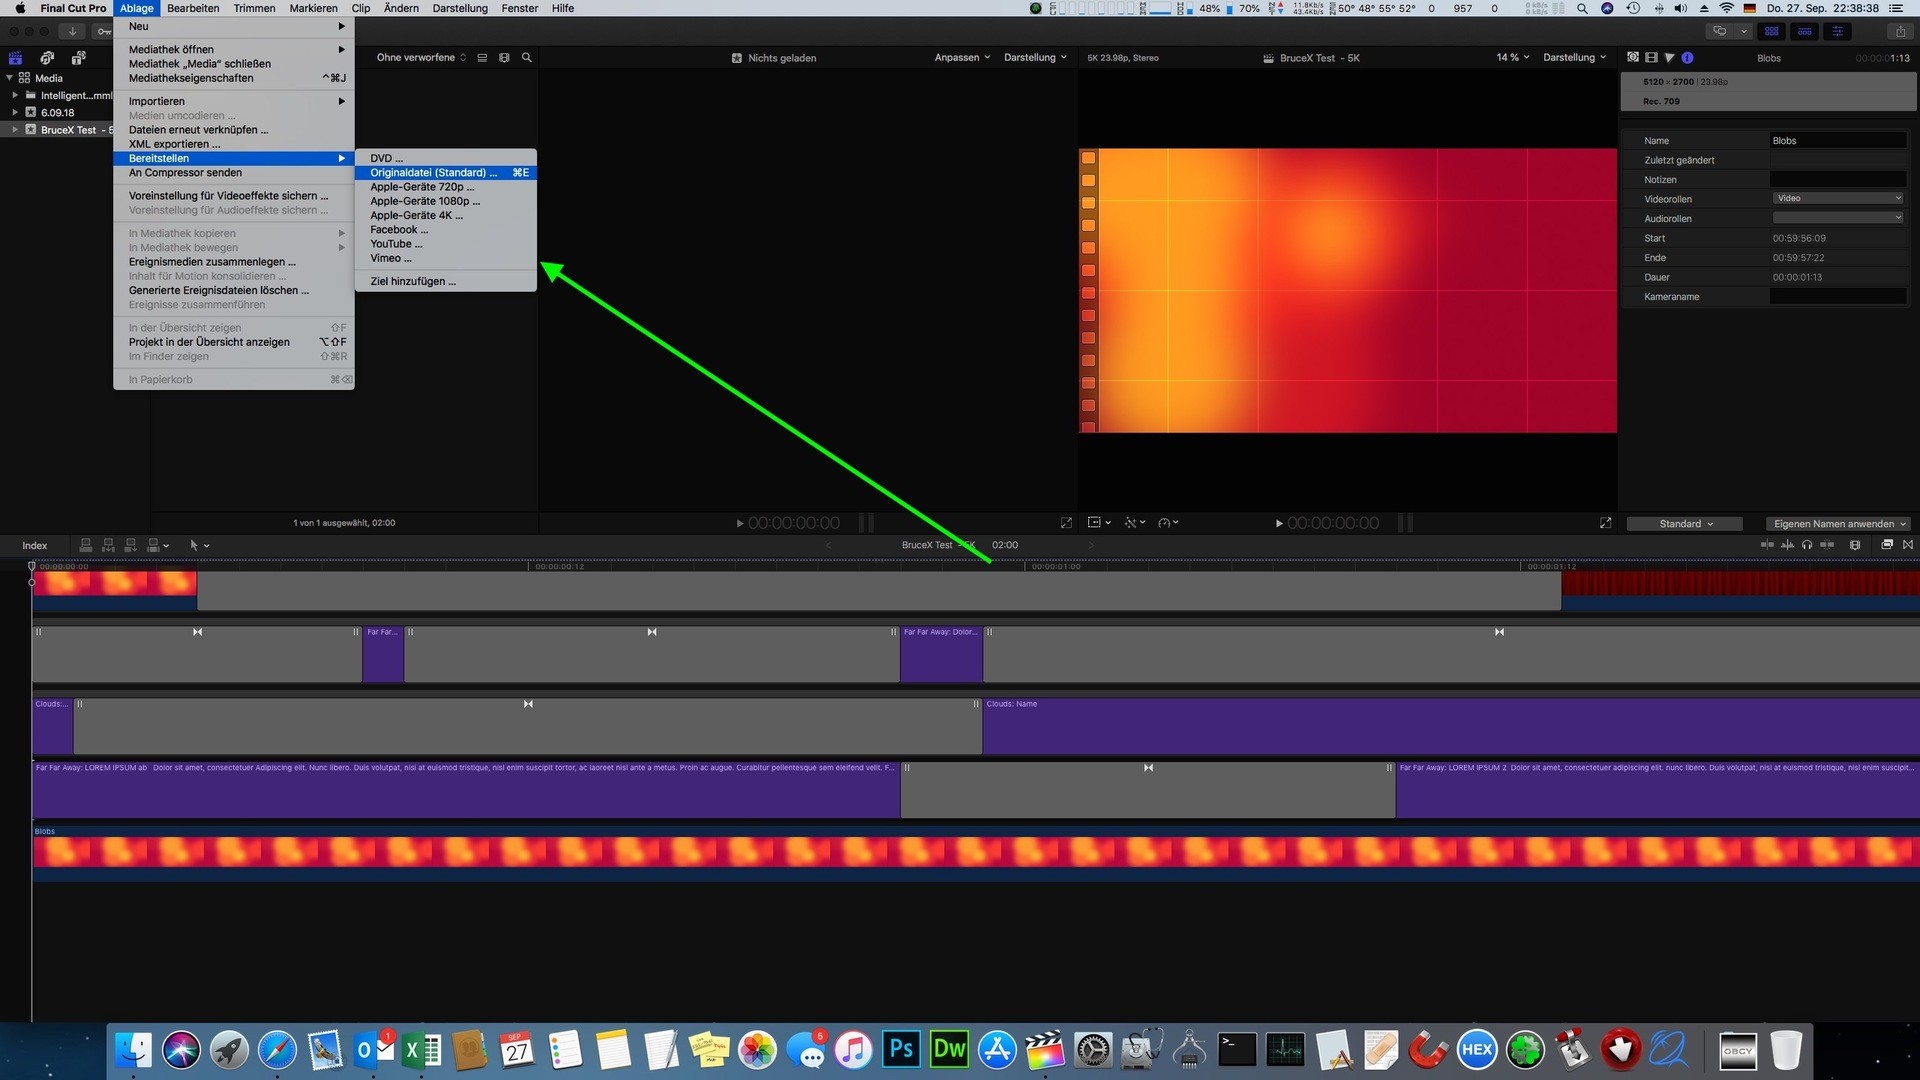Image resolution: width=1920 pixels, height=1080 pixels.
Task: Open the Videorollen dropdown
Action: coord(1838,199)
